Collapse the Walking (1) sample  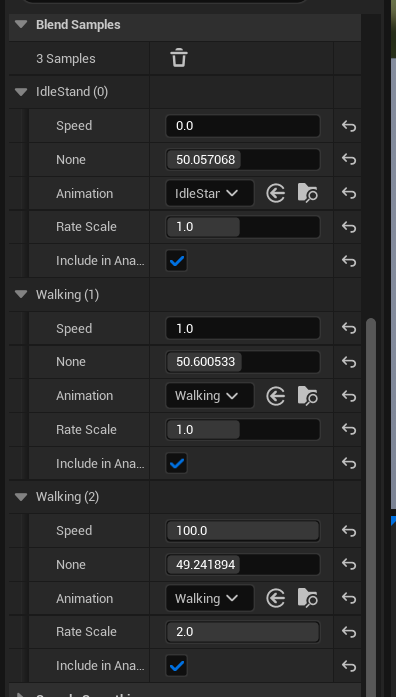[x=21, y=294]
